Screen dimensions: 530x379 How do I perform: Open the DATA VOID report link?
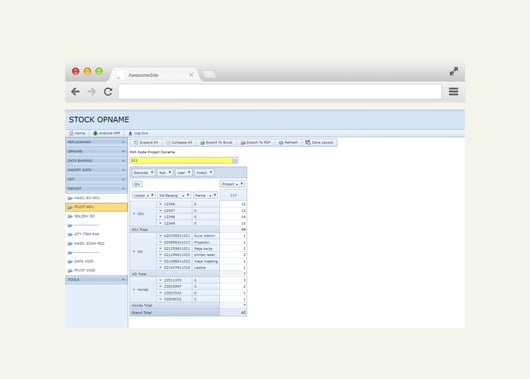(83, 261)
